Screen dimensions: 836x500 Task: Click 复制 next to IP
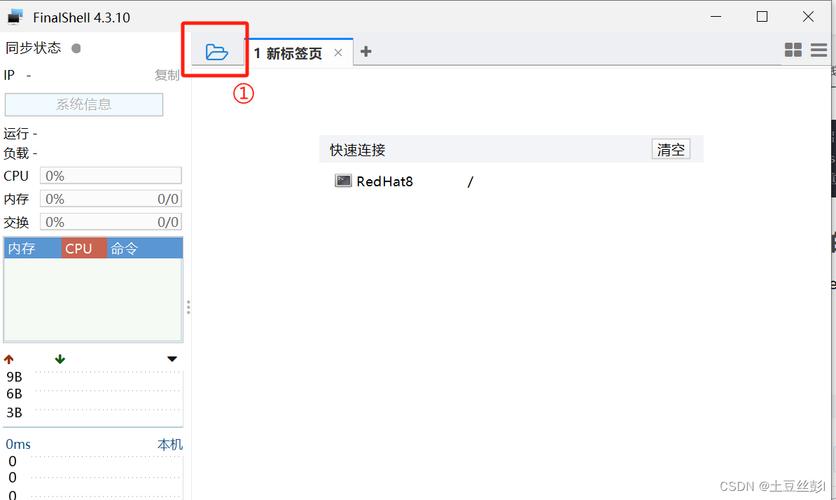click(166, 75)
